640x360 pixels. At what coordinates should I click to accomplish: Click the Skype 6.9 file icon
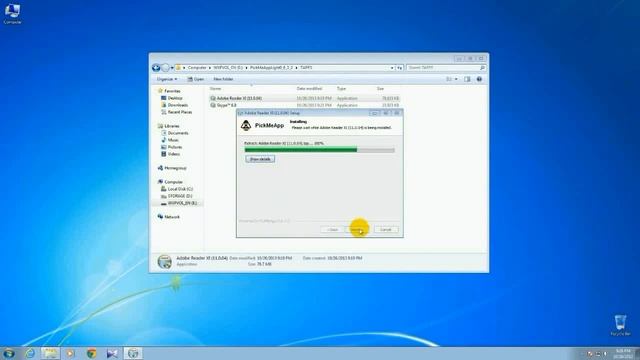[213, 105]
